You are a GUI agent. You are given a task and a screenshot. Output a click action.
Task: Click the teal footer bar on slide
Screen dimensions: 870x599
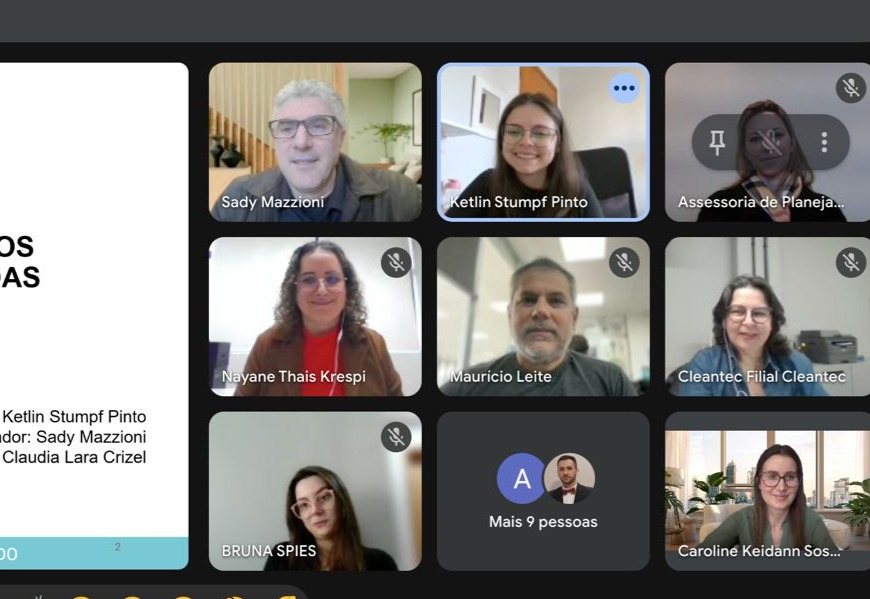pyautogui.click(x=94, y=554)
